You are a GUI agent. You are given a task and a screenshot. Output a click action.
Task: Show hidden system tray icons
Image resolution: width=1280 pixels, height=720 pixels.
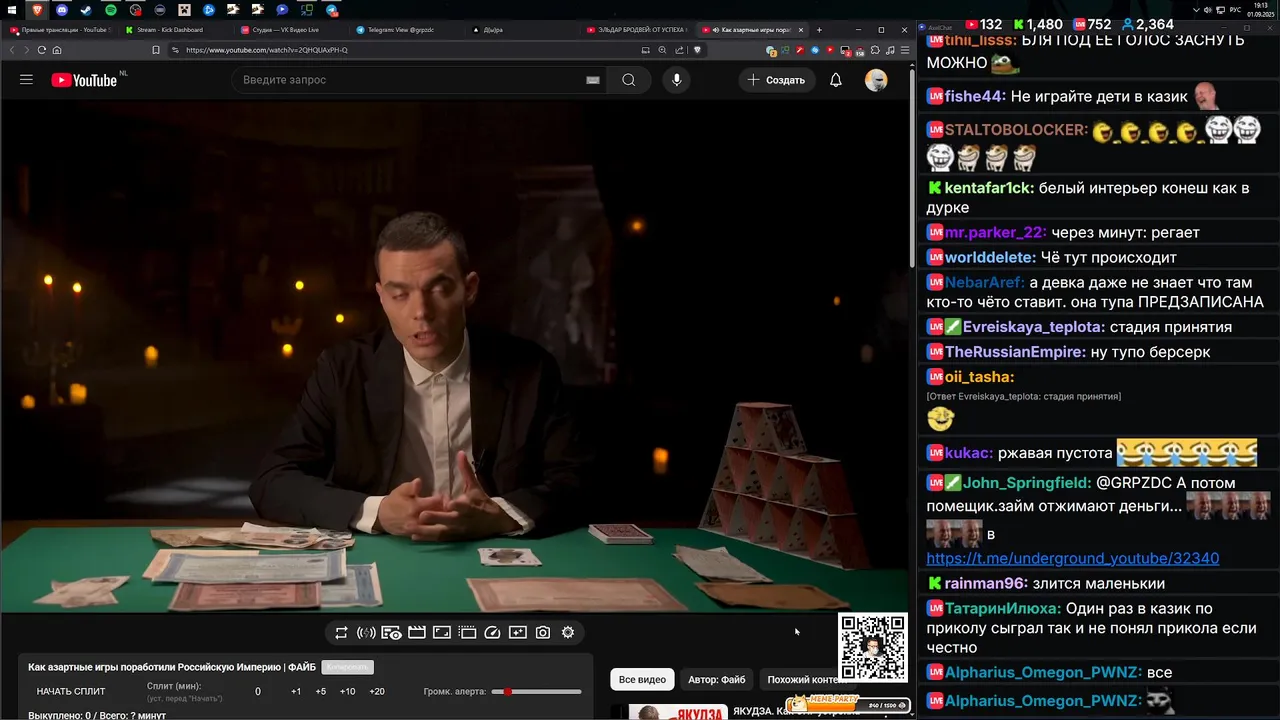1196,10
